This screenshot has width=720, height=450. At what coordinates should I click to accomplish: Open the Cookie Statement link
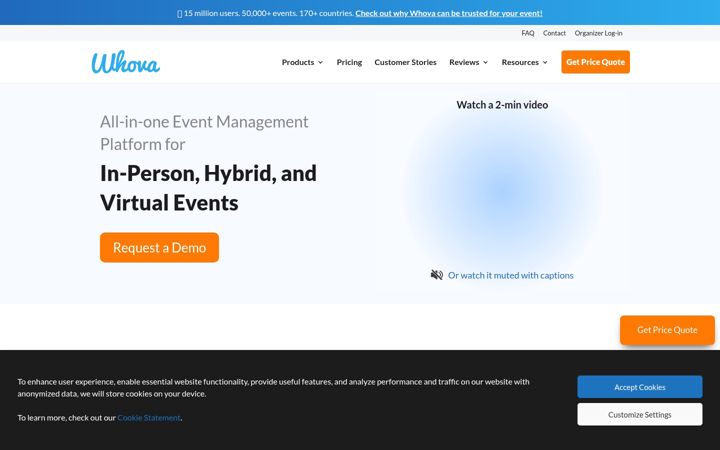tap(149, 417)
